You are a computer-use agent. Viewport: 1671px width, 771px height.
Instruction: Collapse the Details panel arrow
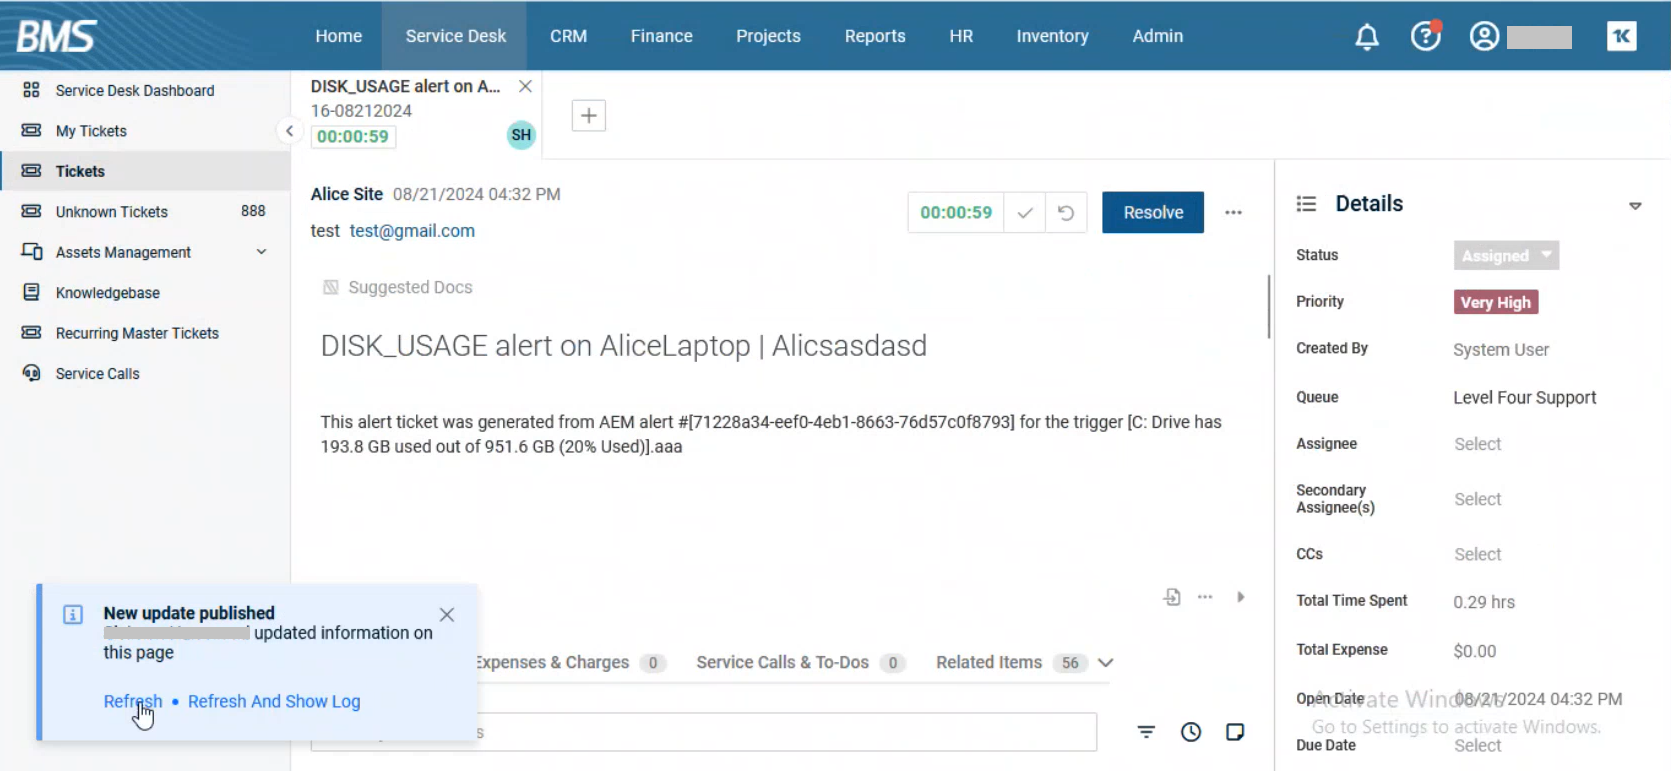(x=1635, y=206)
